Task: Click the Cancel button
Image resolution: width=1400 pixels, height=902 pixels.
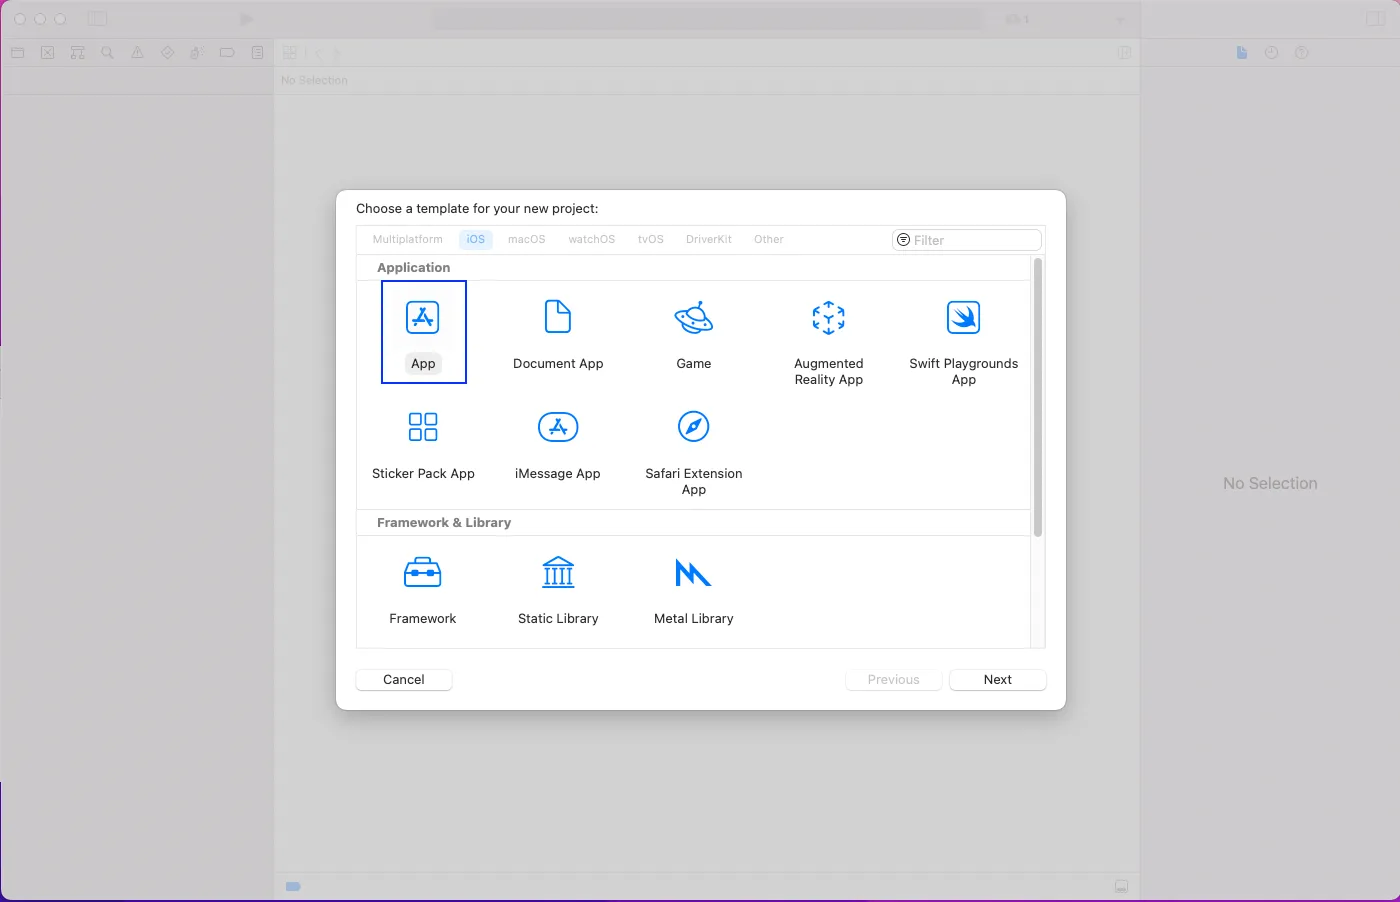Action: coord(404,680)
